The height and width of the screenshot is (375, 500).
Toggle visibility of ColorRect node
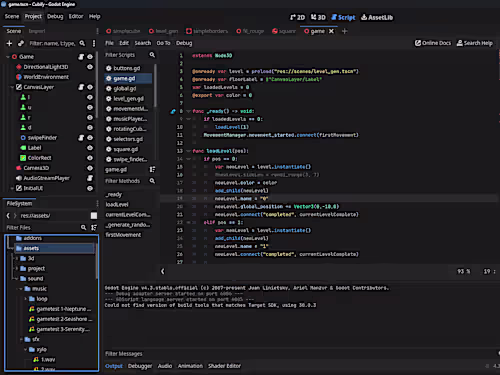tap(90, 158)
